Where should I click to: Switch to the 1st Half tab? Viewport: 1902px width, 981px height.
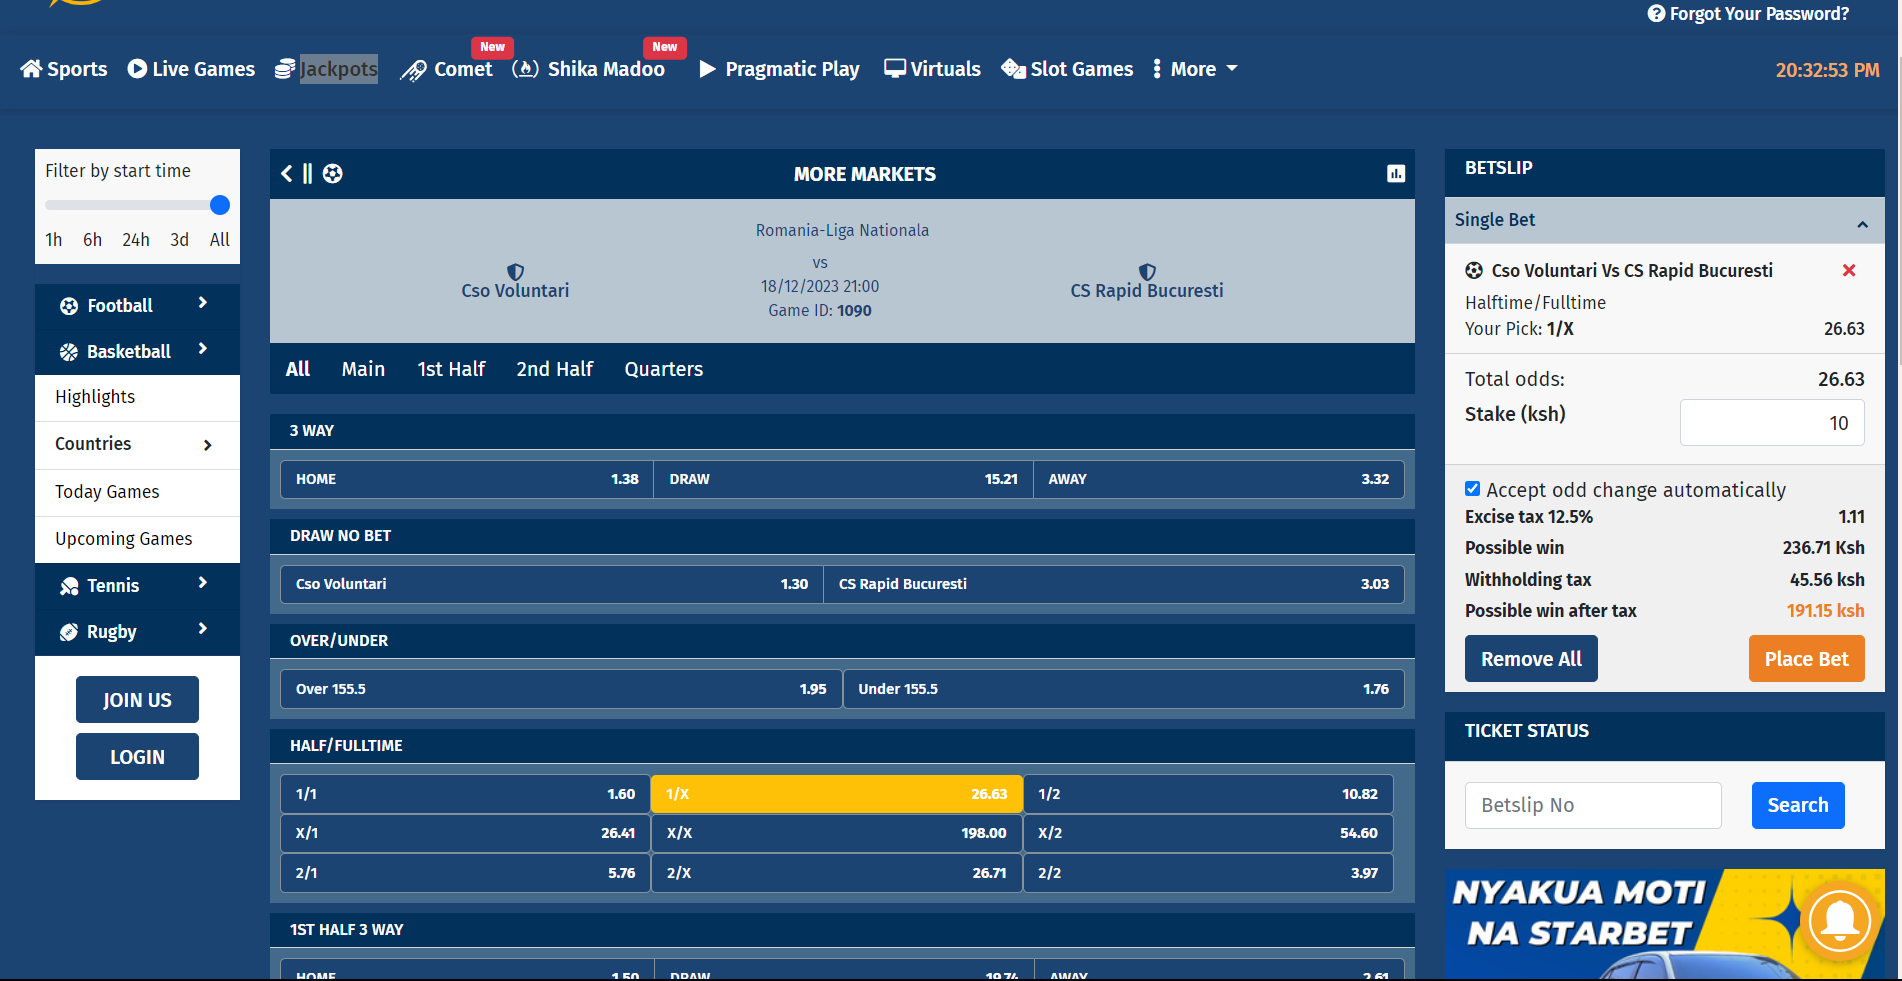pos(451,369)
